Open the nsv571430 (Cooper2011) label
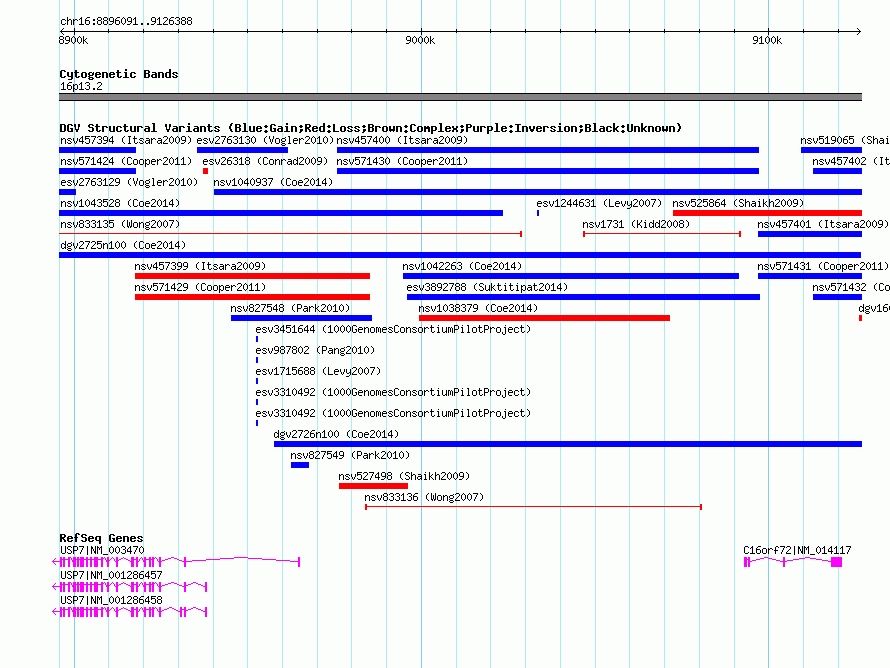890x668 pixels. (x=402, y=161)
